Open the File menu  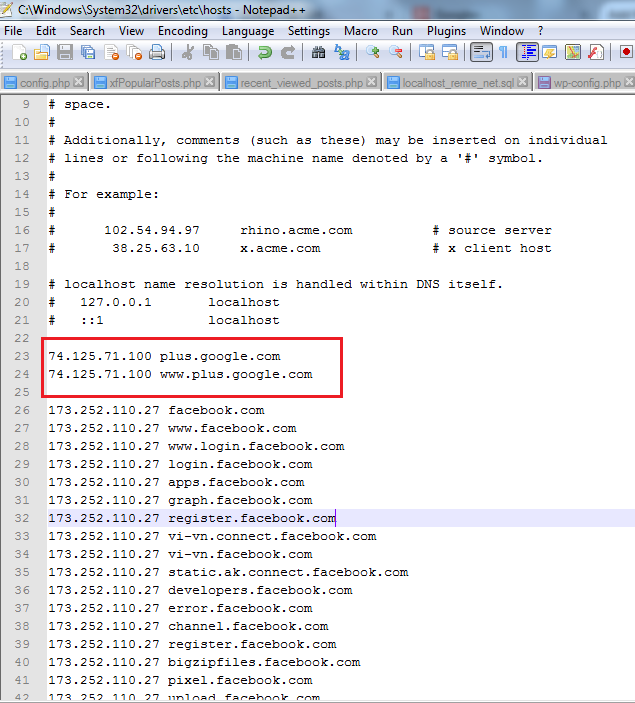[13, 31]
